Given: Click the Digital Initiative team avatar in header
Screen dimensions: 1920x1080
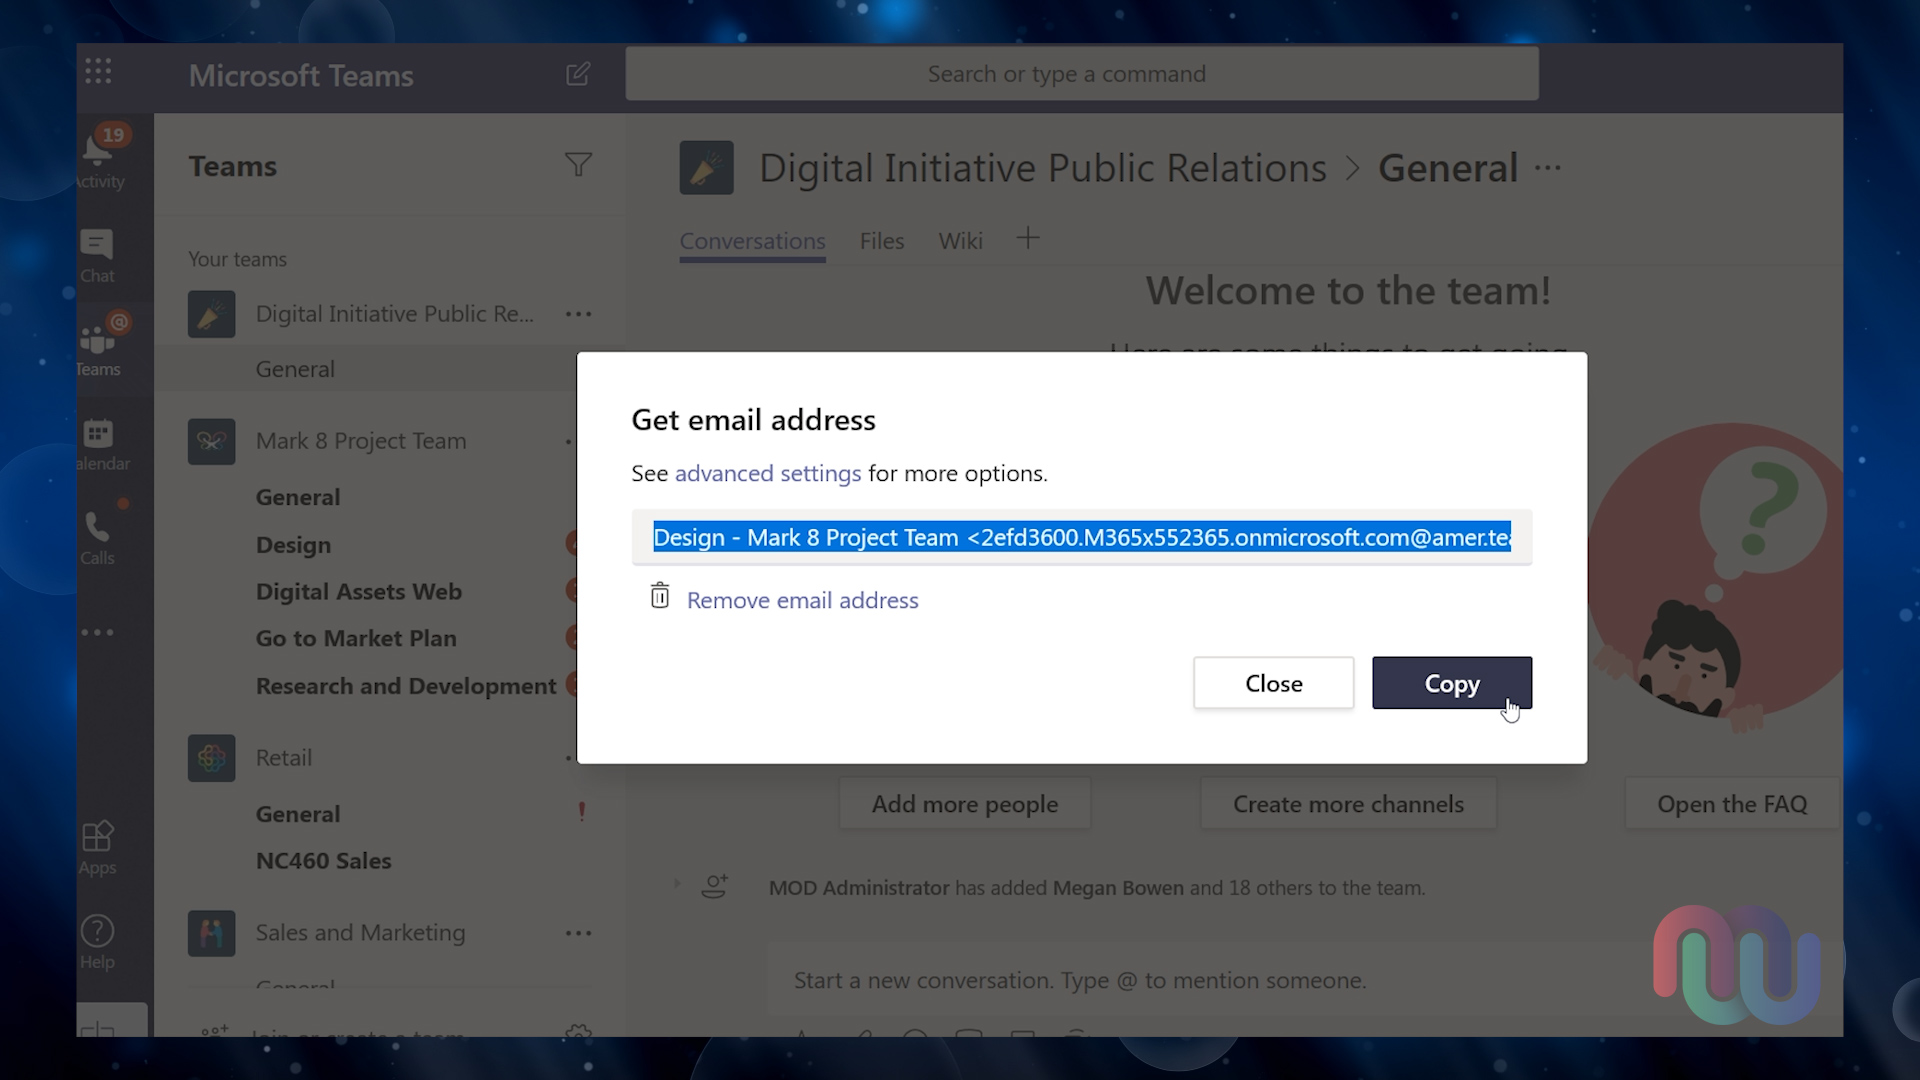Looking at the screenshot, I should click(706, 168).
